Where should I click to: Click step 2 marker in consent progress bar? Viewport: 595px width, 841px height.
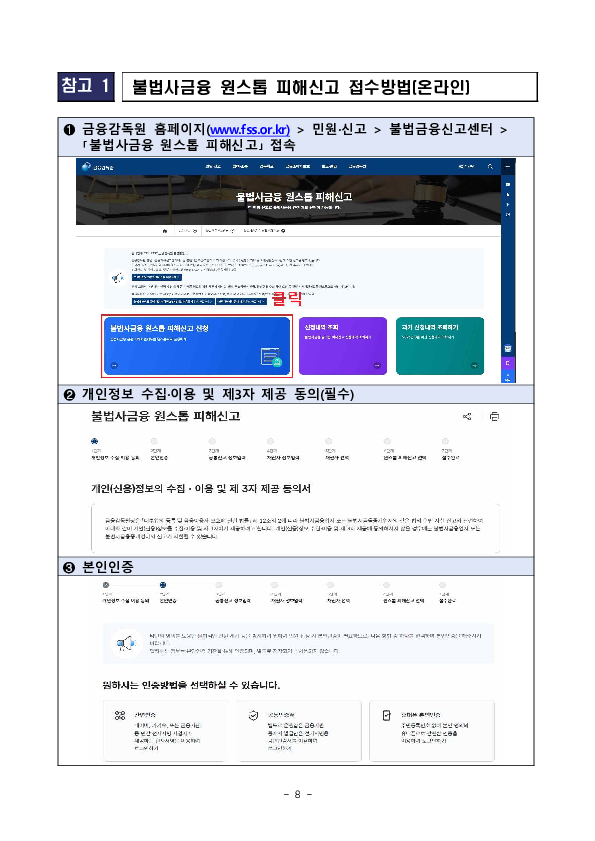click(x=154, y=441)
